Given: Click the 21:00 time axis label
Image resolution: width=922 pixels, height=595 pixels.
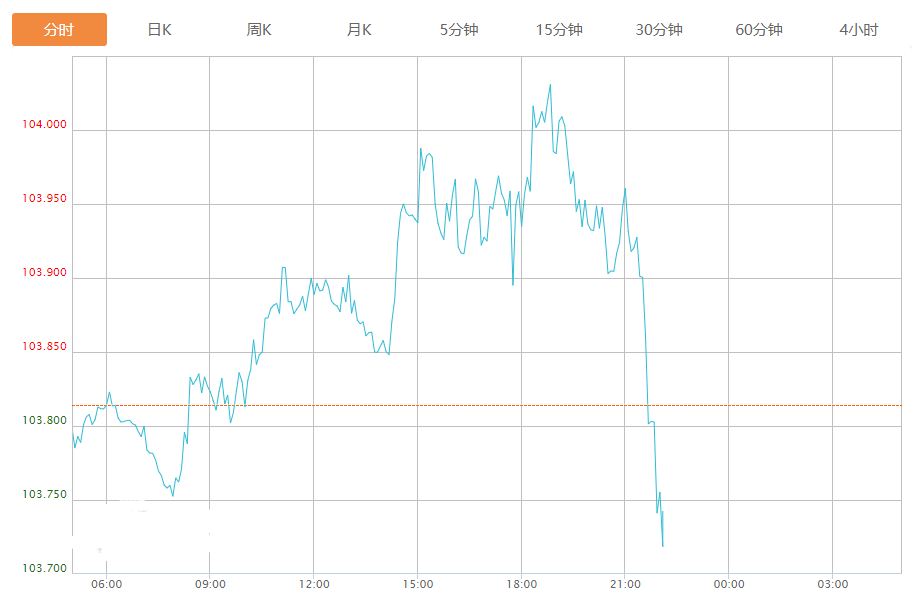Looking at the screenshot, I should coord(625,584).
